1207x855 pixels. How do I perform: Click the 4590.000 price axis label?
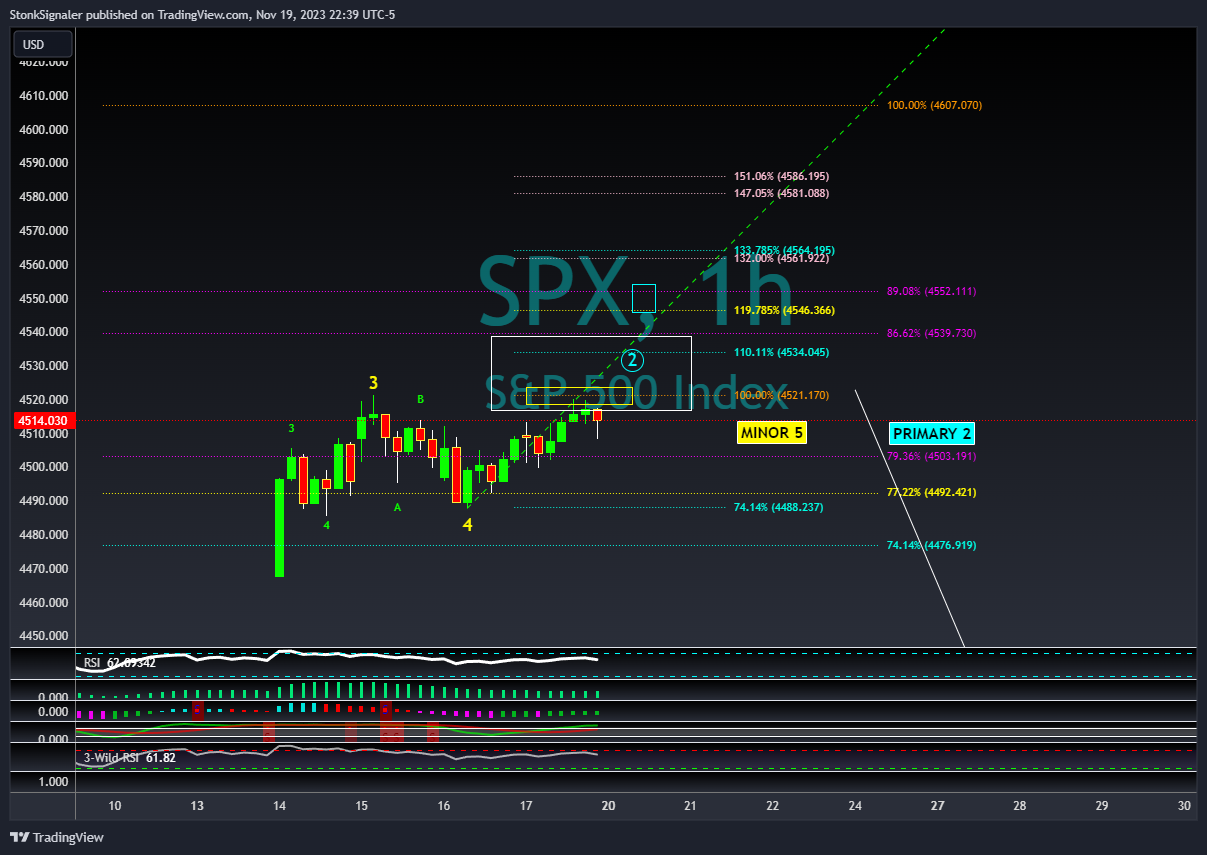[x=43, y=163]
